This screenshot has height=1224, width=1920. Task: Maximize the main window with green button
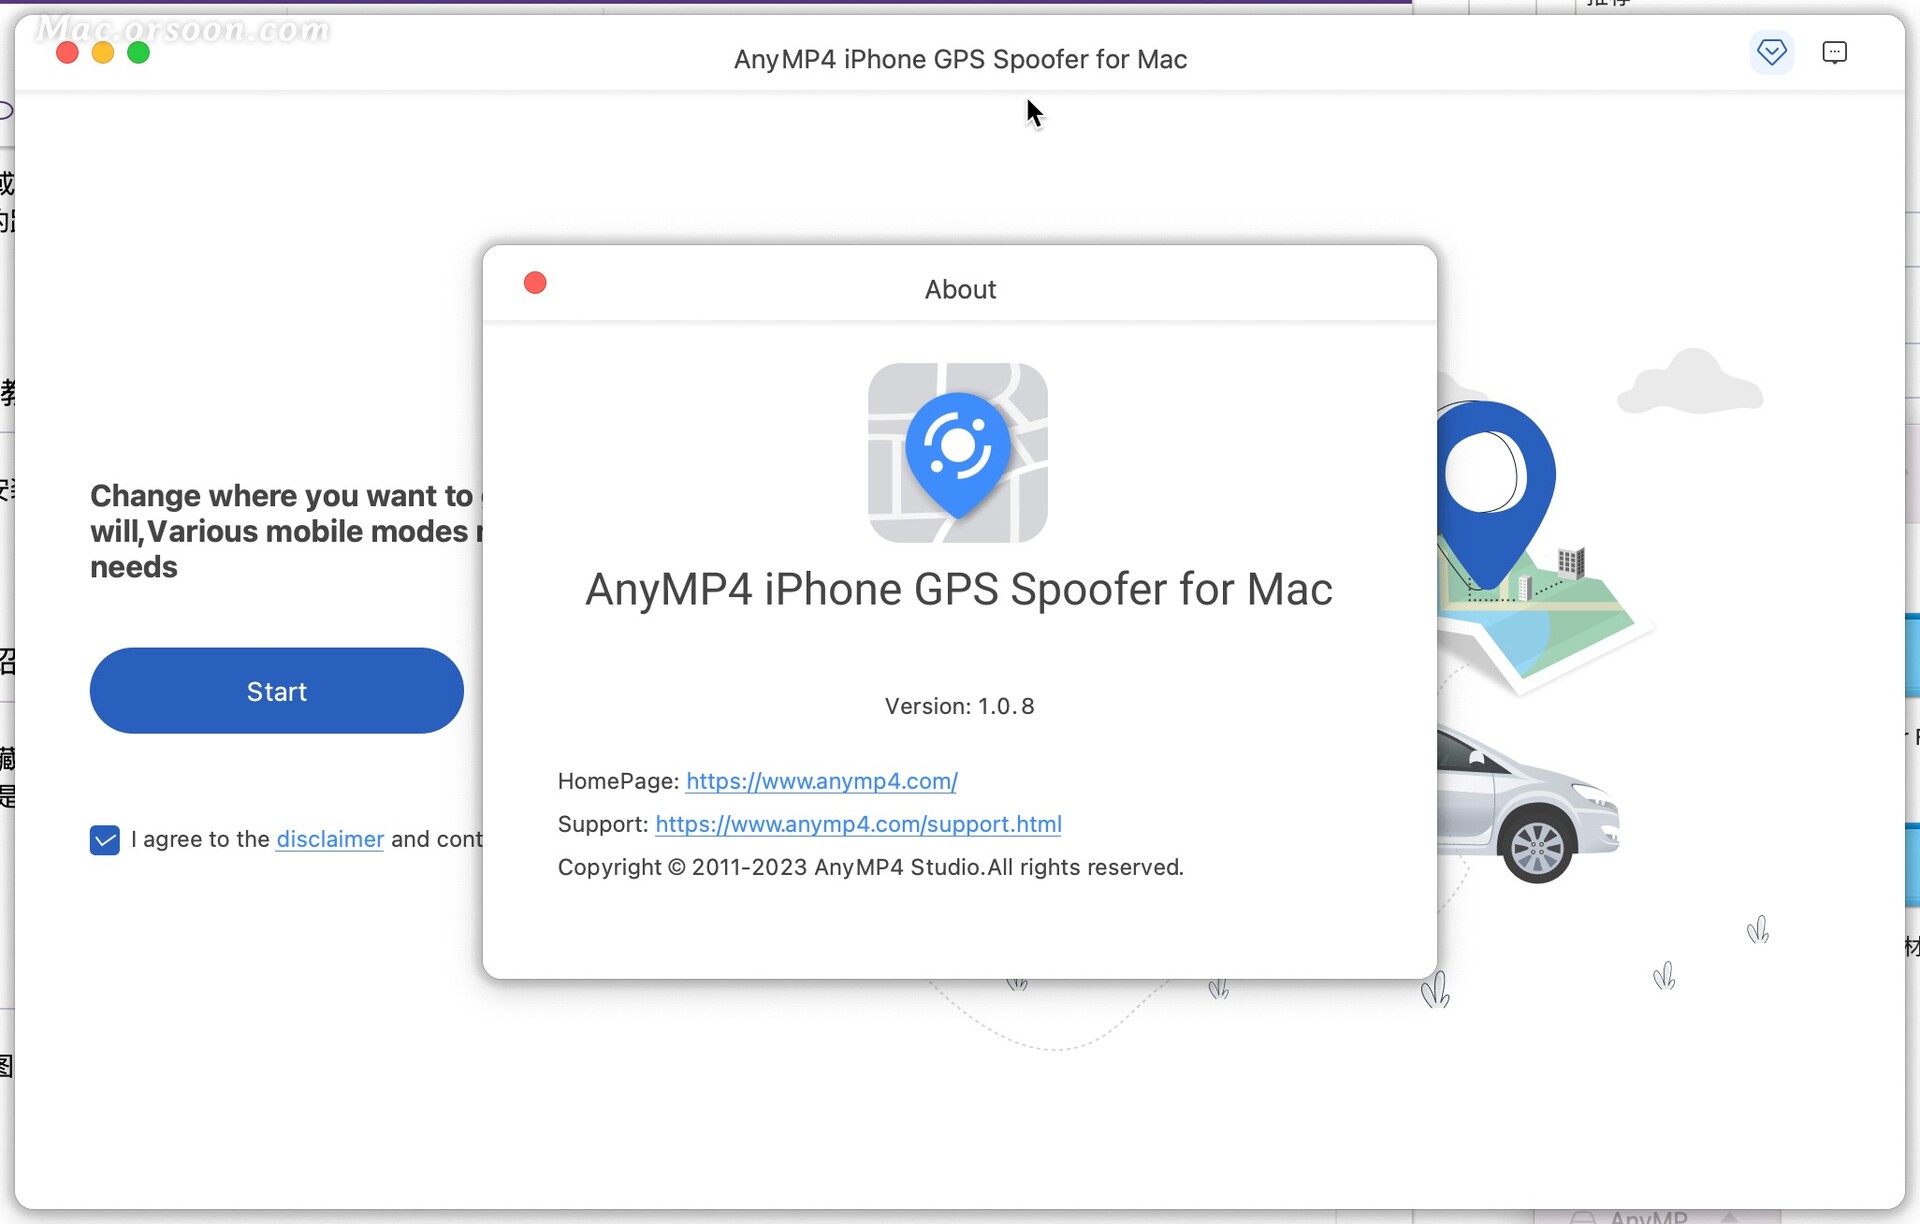click(x=139, y=52)
